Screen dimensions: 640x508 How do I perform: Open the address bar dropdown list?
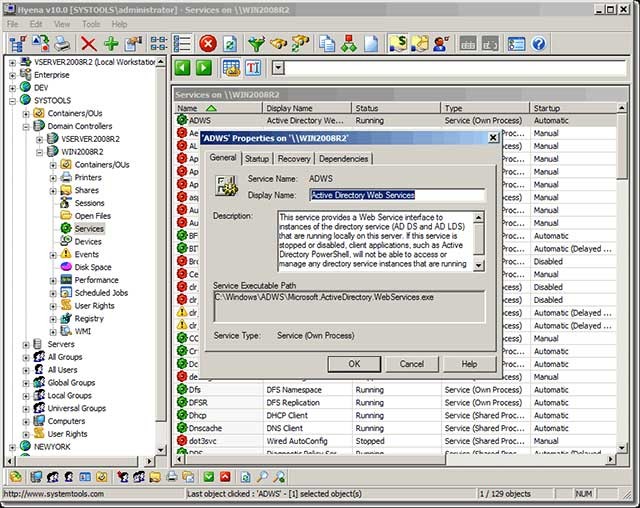pyautogui.click(x=277, y=68)
